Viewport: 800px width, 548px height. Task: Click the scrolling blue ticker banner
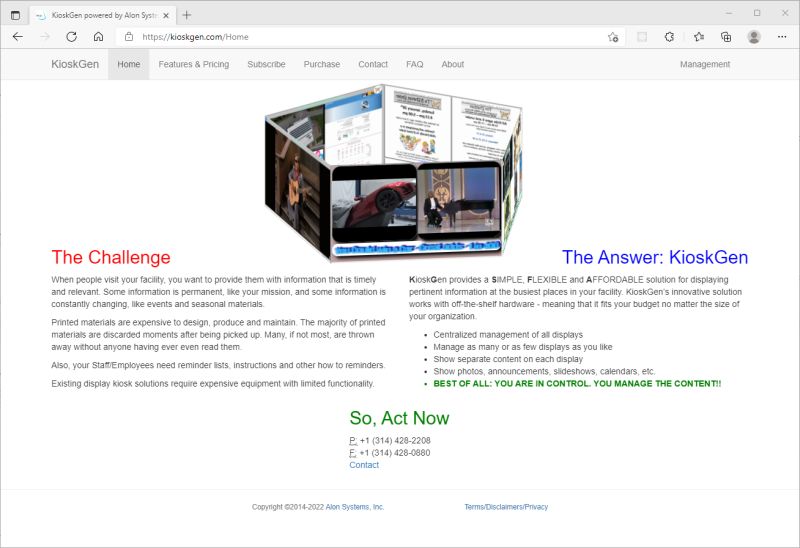tap(417, 248)
